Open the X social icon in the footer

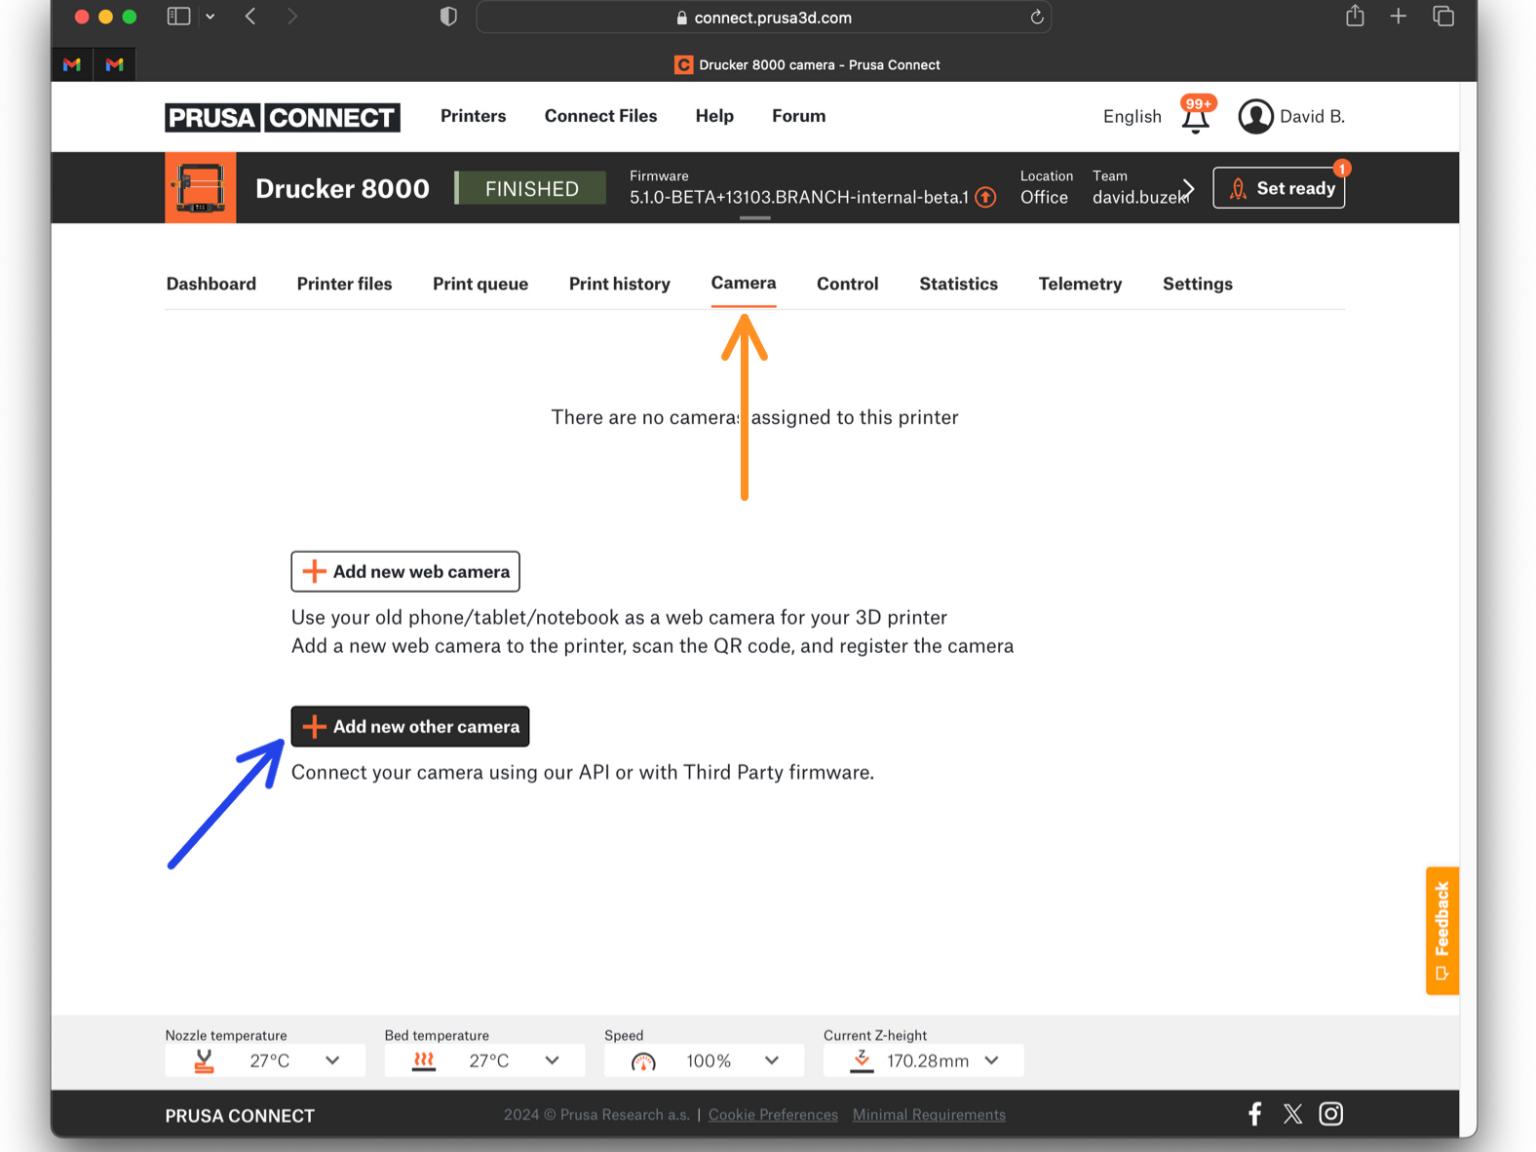[x=1292, y=1113]
